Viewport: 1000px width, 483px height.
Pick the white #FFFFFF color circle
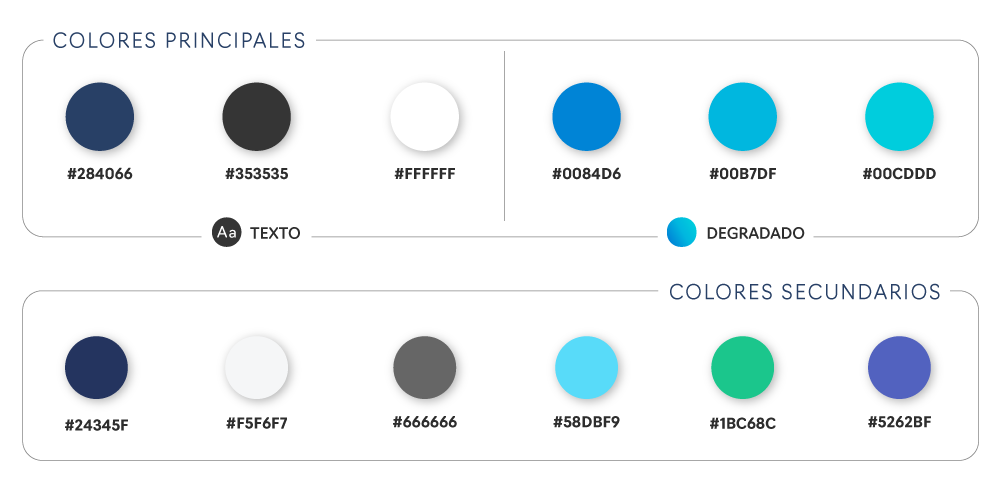tap(425, 117)
